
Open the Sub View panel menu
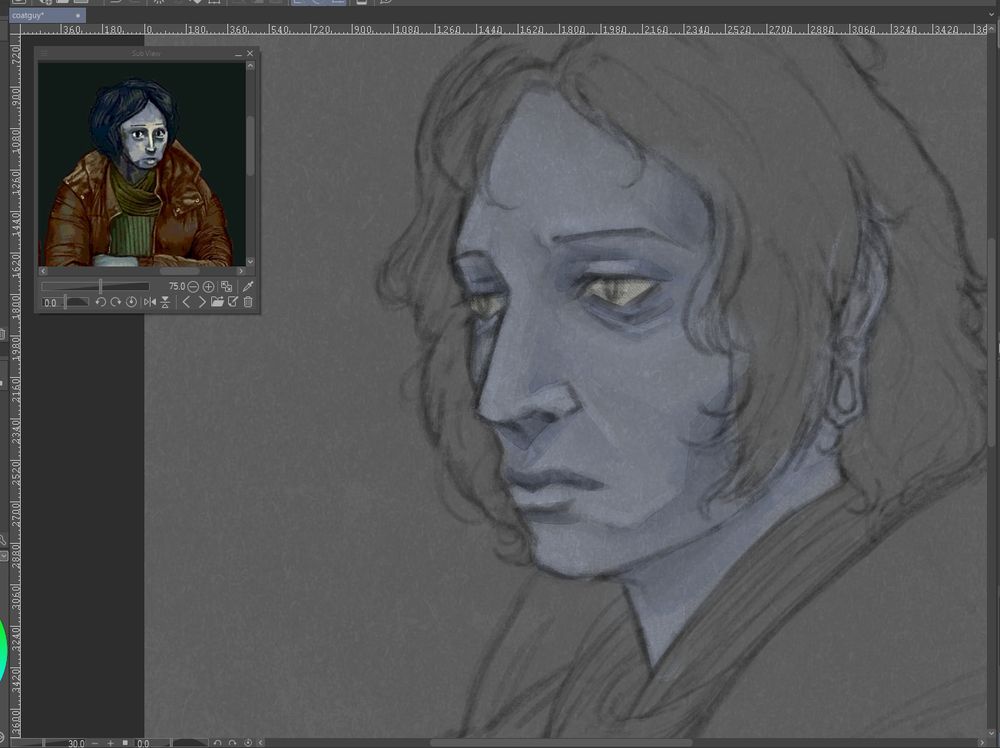point(44,53)
